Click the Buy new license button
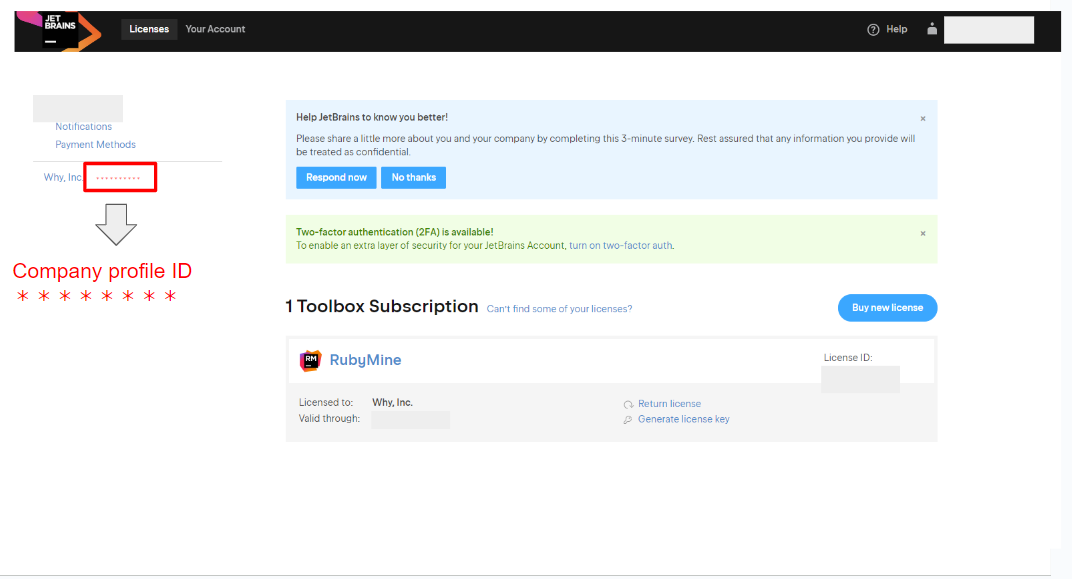Image resolution: width=1072 pixels, height=579 pixels. tap(887, 308)
